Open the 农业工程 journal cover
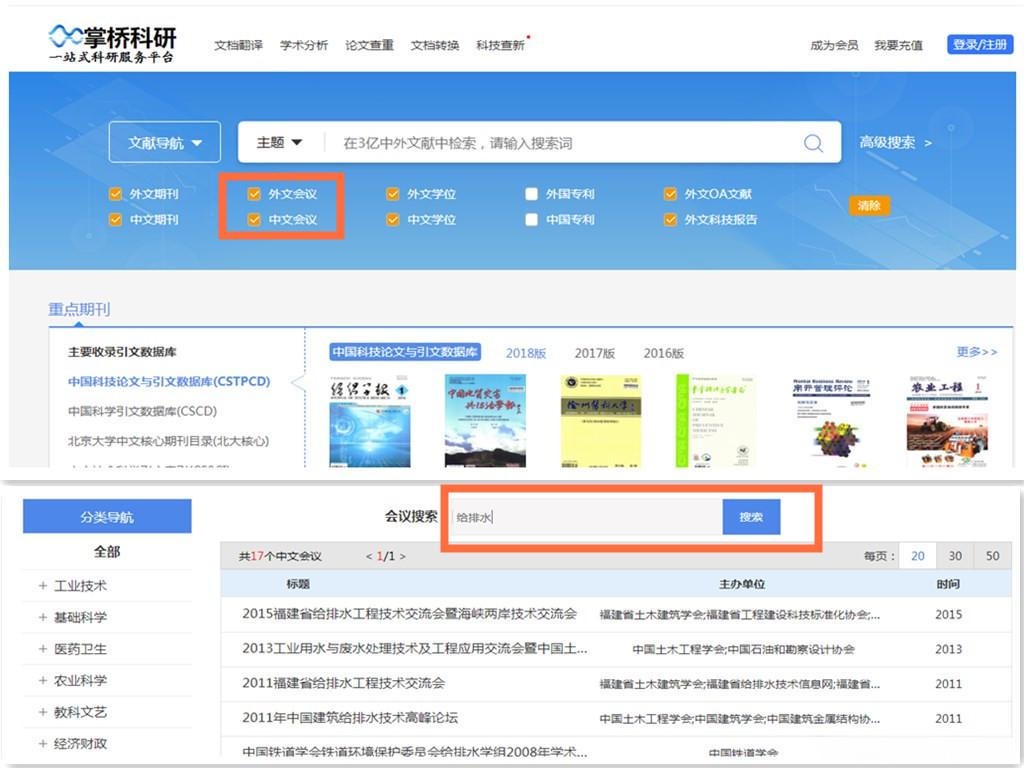This screenshot has width=1024, height=768. pyautogui.click(x=947, y=423)
